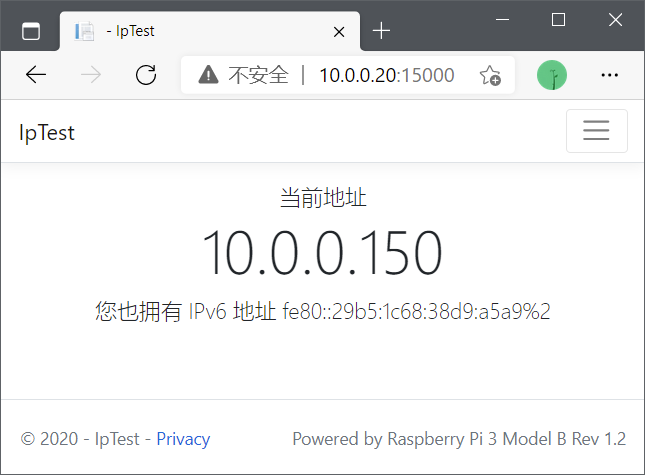Toggle the hamburger navigation menu
This screenshot has width=645, height=475.
pos(596,131)
